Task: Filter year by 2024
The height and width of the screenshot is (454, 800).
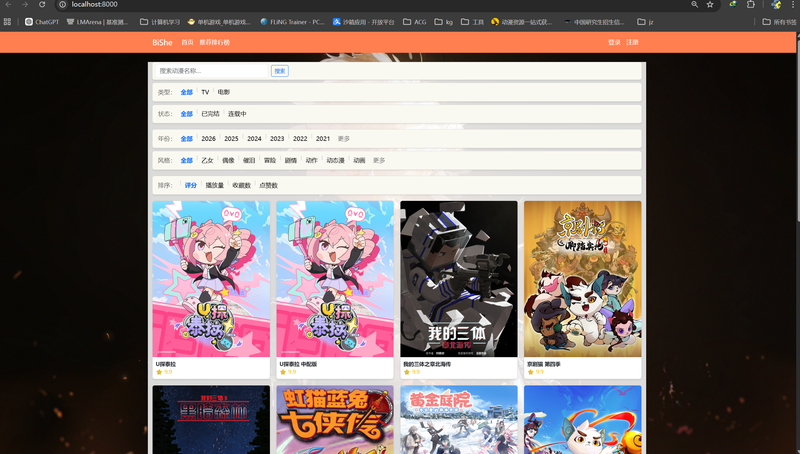Action: [x=254, y=139]
